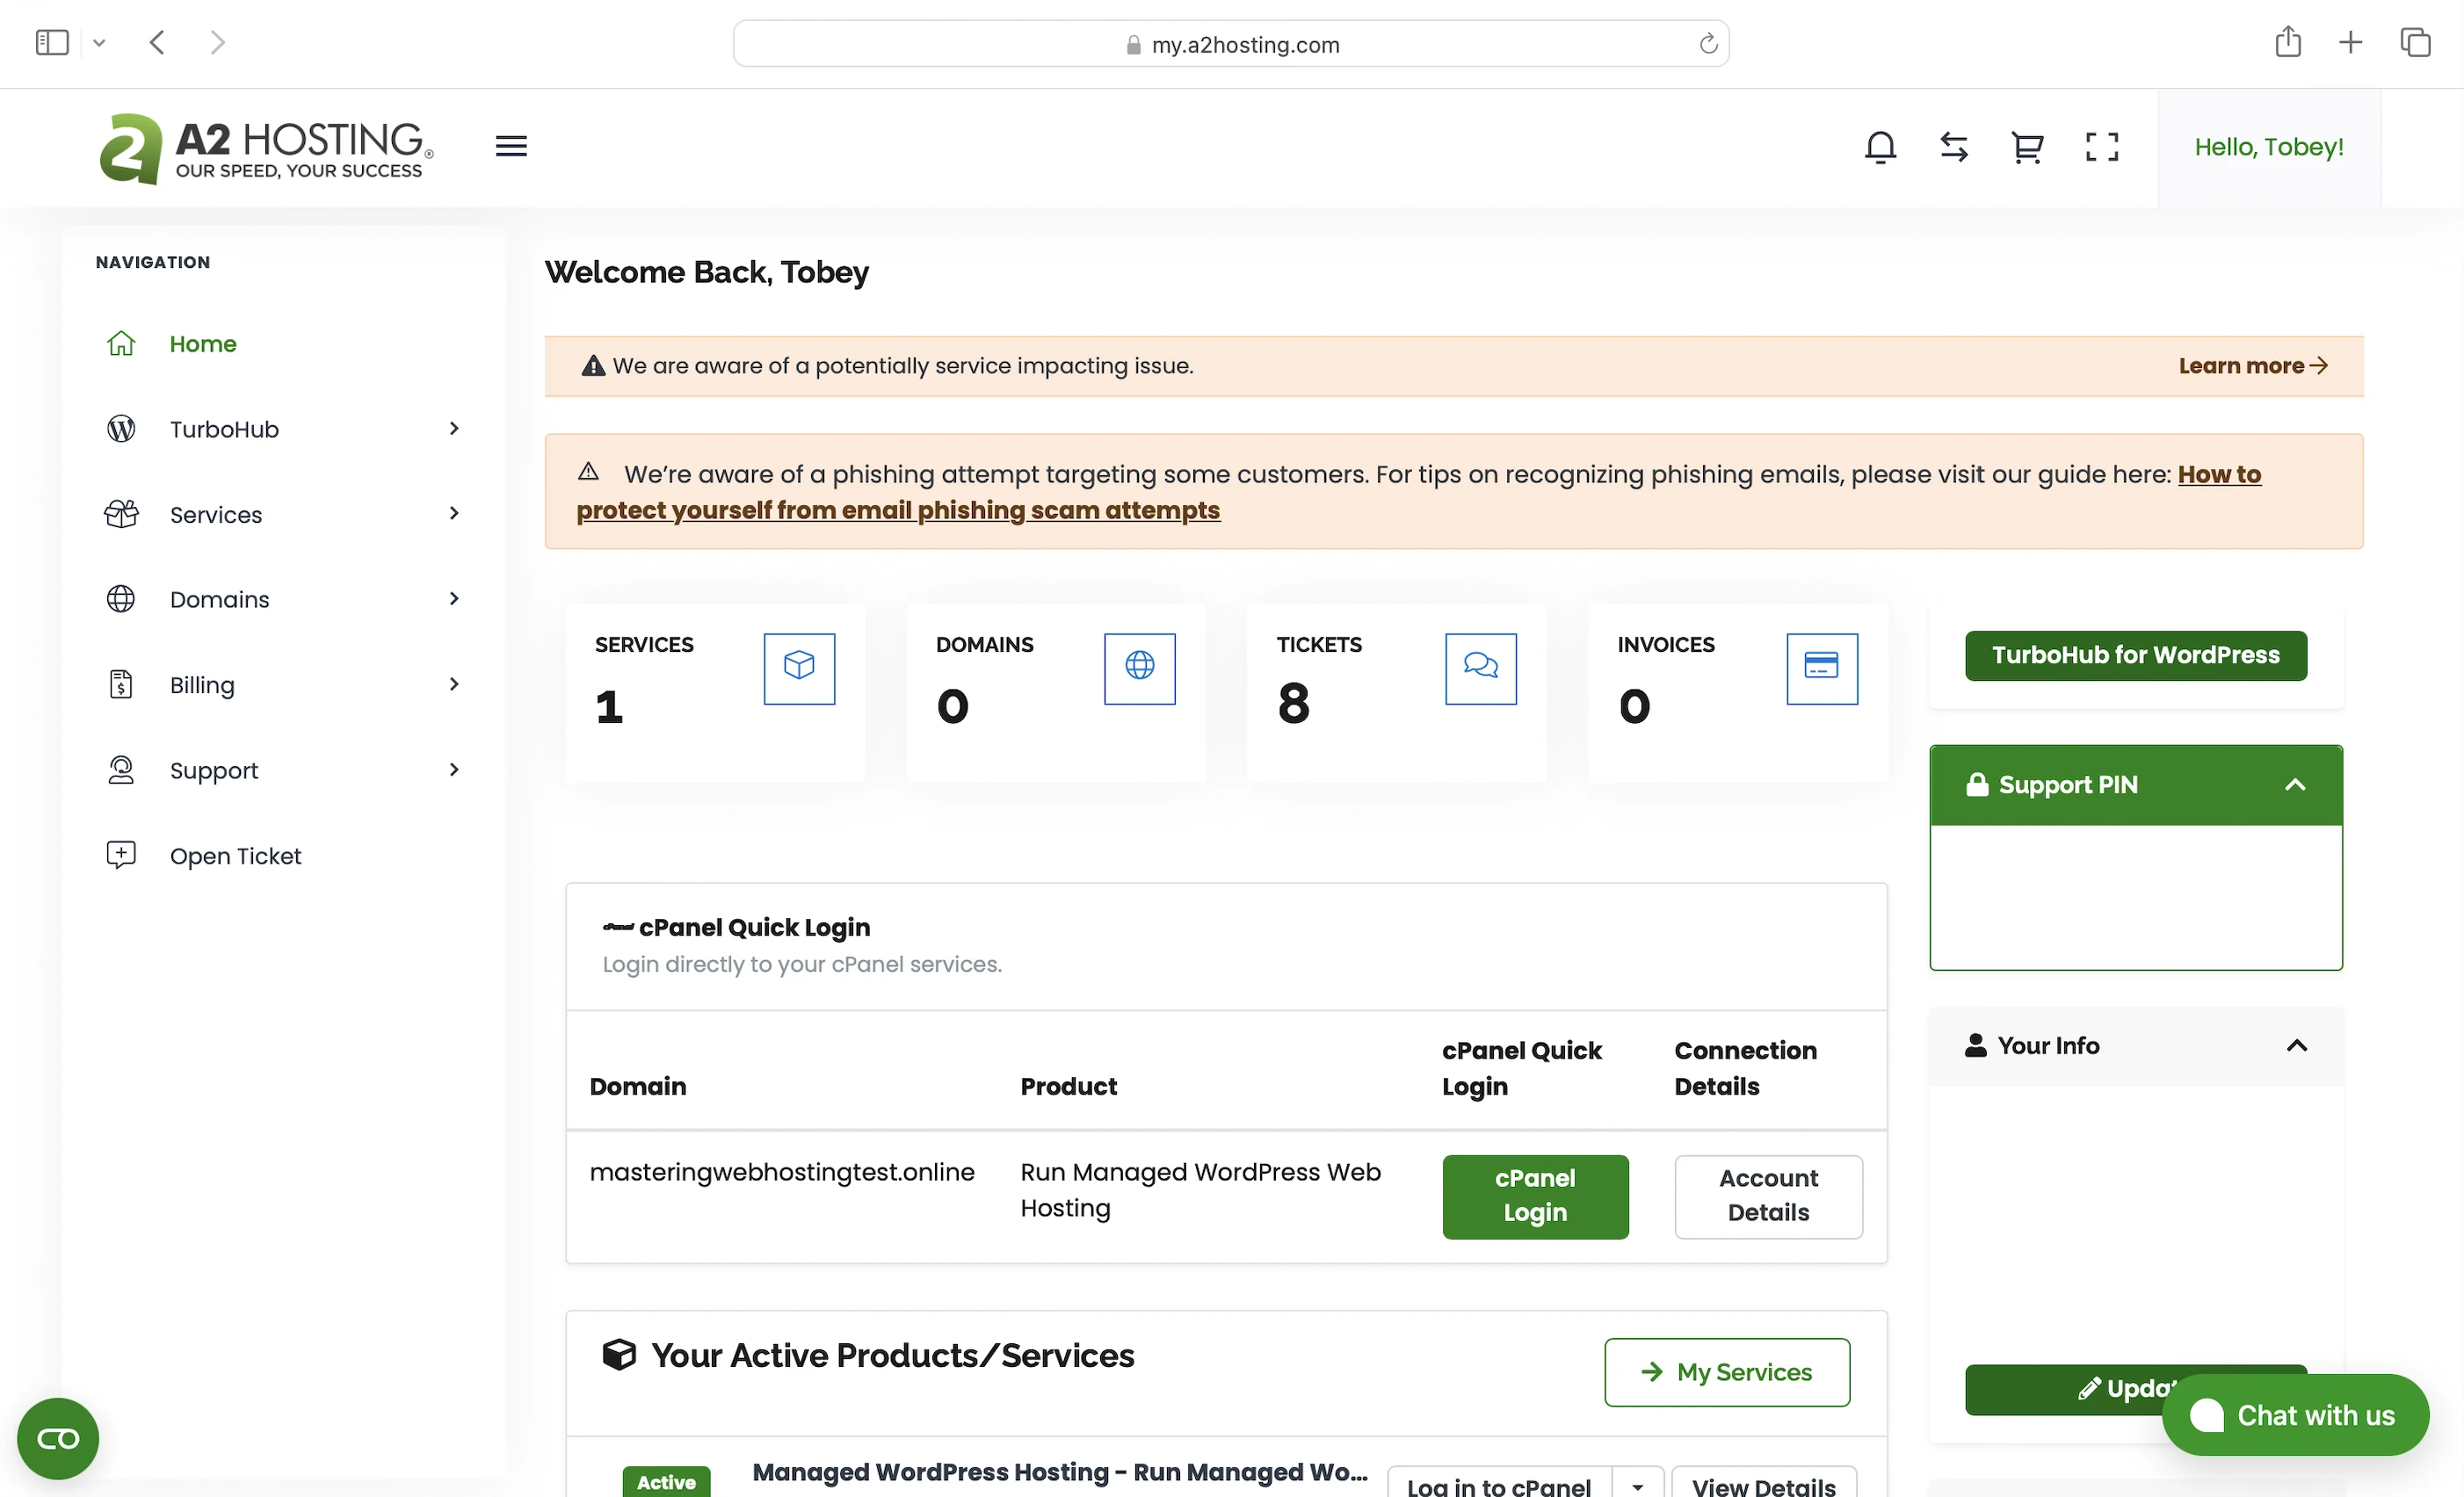Click the Domains globe icon tile
Viewport: 2464px width, 1497px height.
click(1139, 668)
